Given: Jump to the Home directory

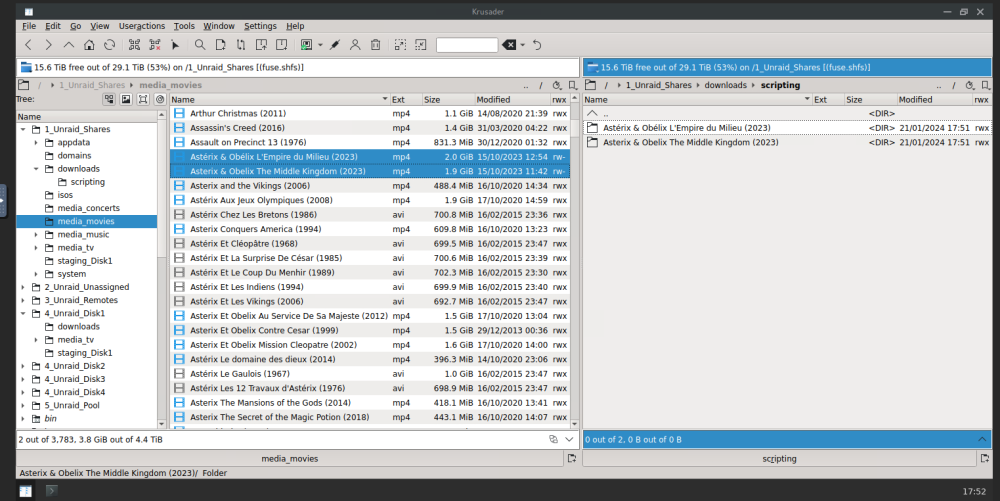Looking at the screenshot, I should pyautogui.click(x=89, y=45).
